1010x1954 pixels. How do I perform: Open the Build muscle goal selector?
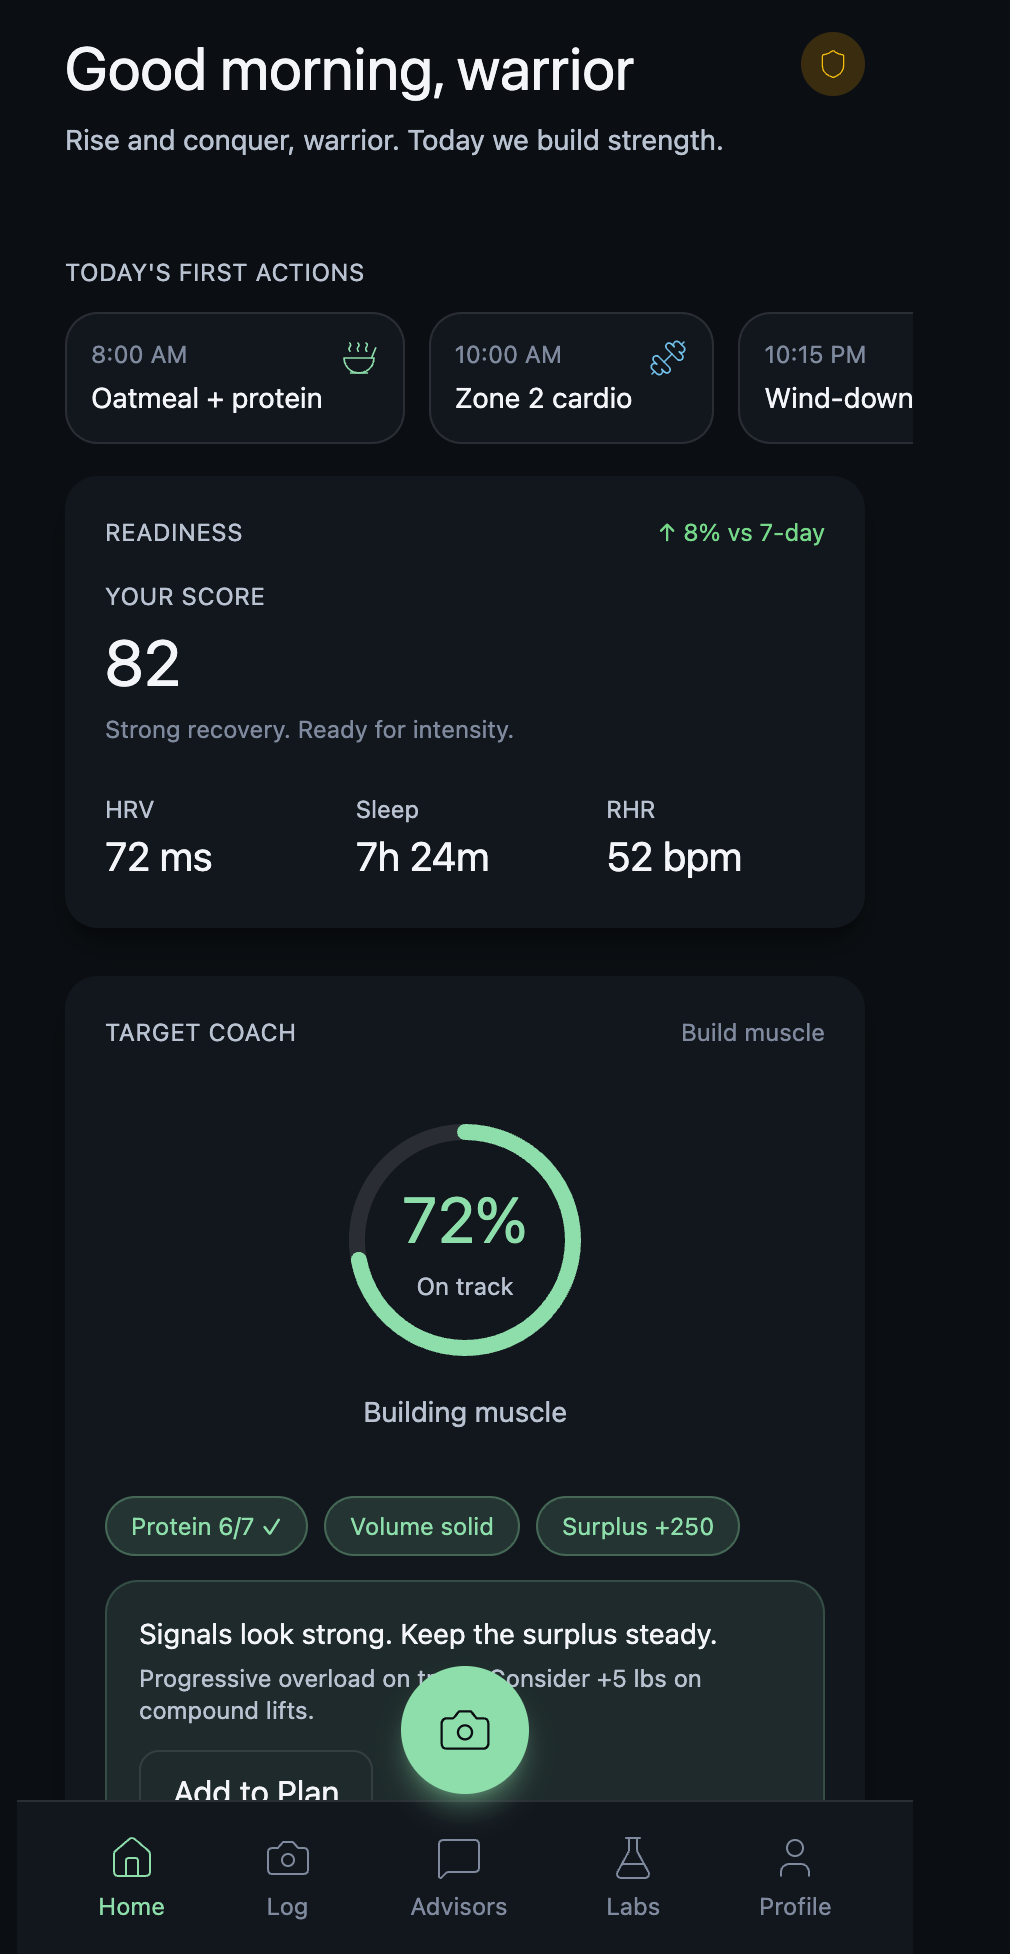[752, 1033]
